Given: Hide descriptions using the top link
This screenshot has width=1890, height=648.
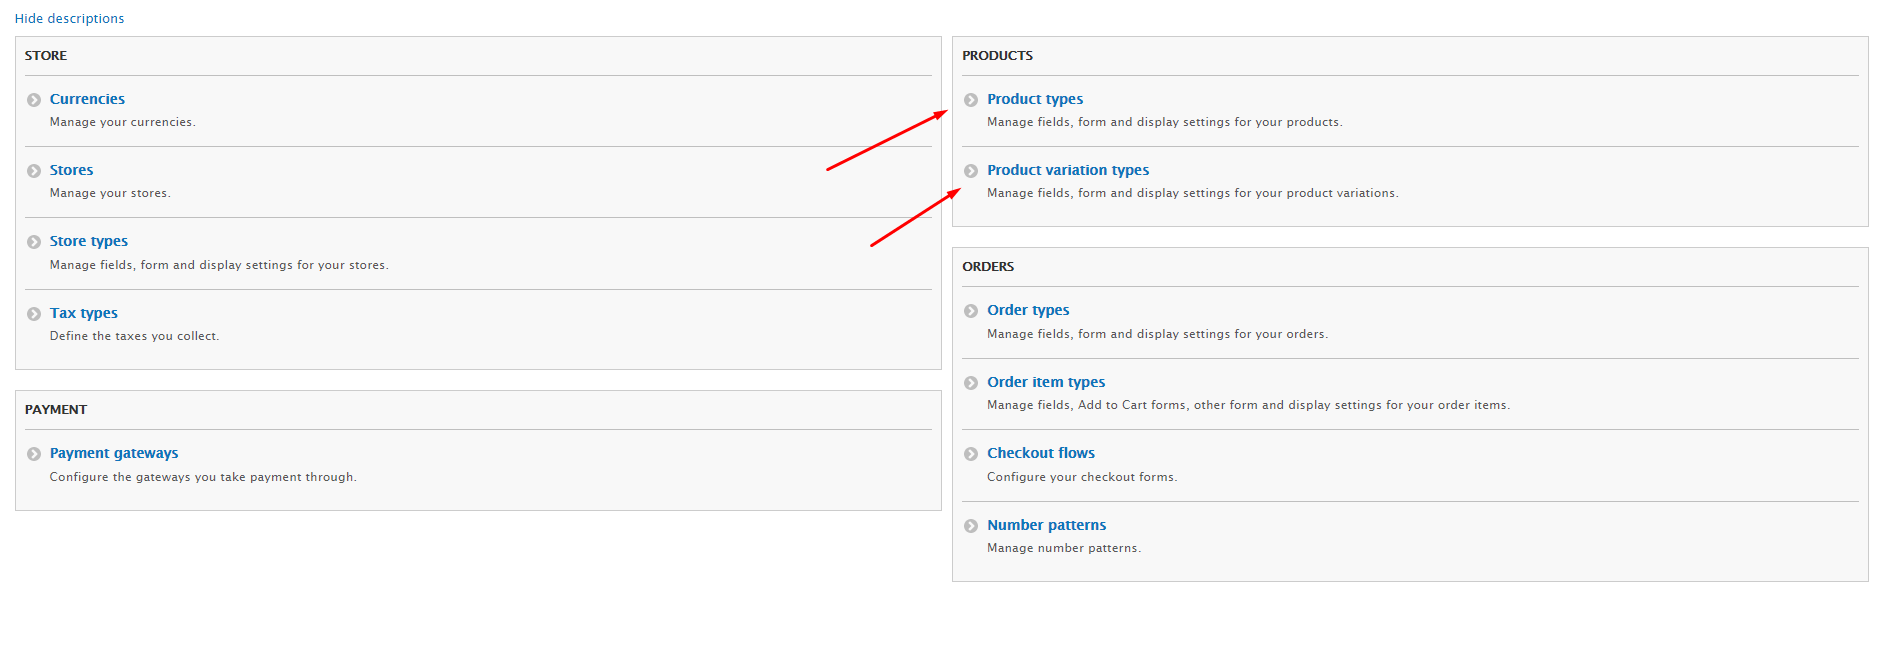Looking at the screenshot, I should pos(70,19).
